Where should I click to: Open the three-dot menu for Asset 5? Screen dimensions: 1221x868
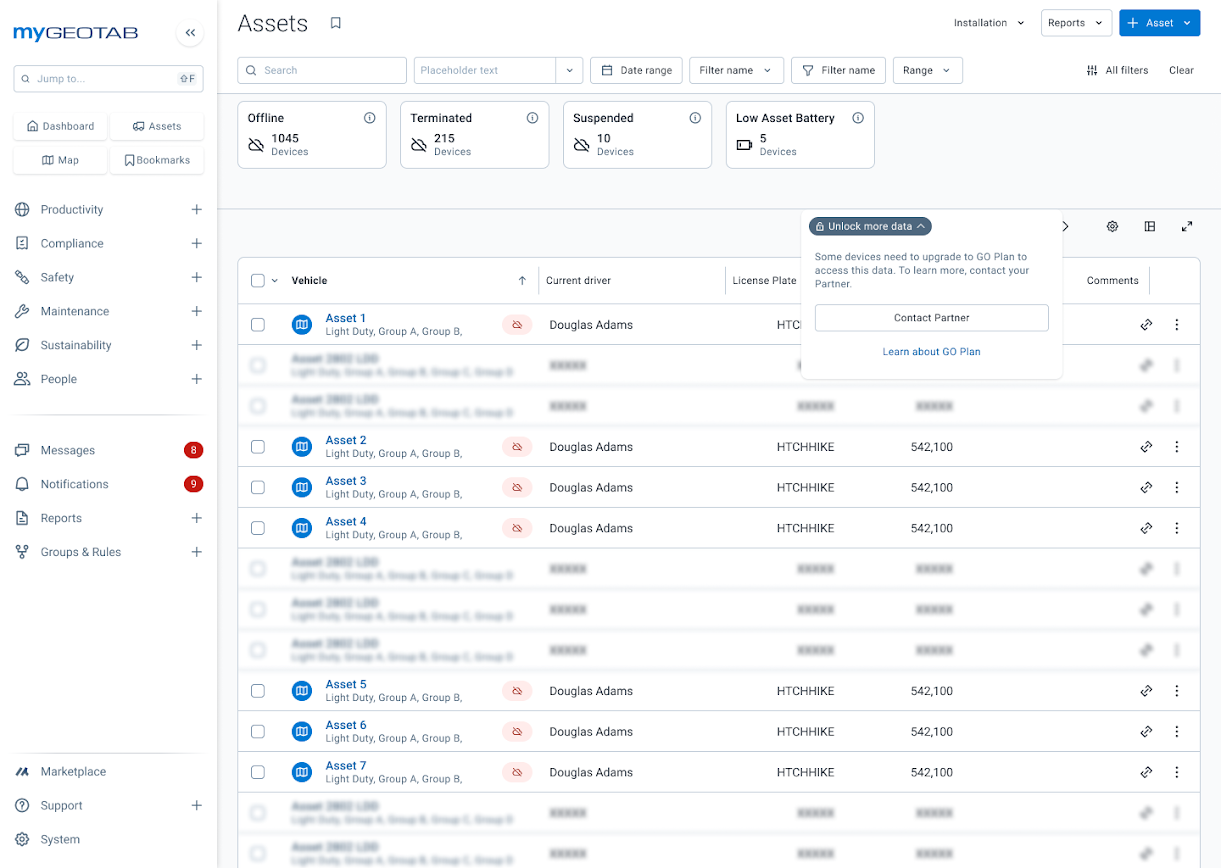click(1177, 690)
